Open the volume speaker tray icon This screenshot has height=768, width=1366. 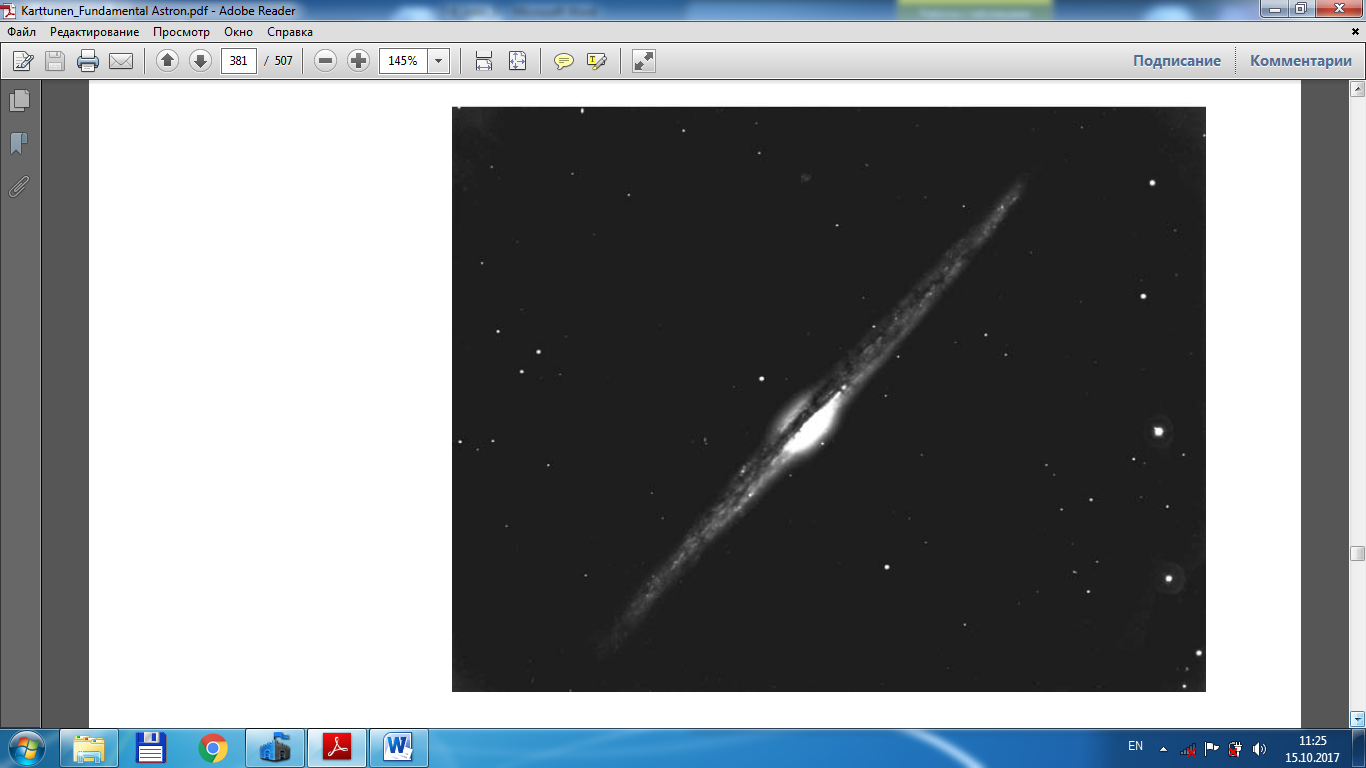point(1259,748)
